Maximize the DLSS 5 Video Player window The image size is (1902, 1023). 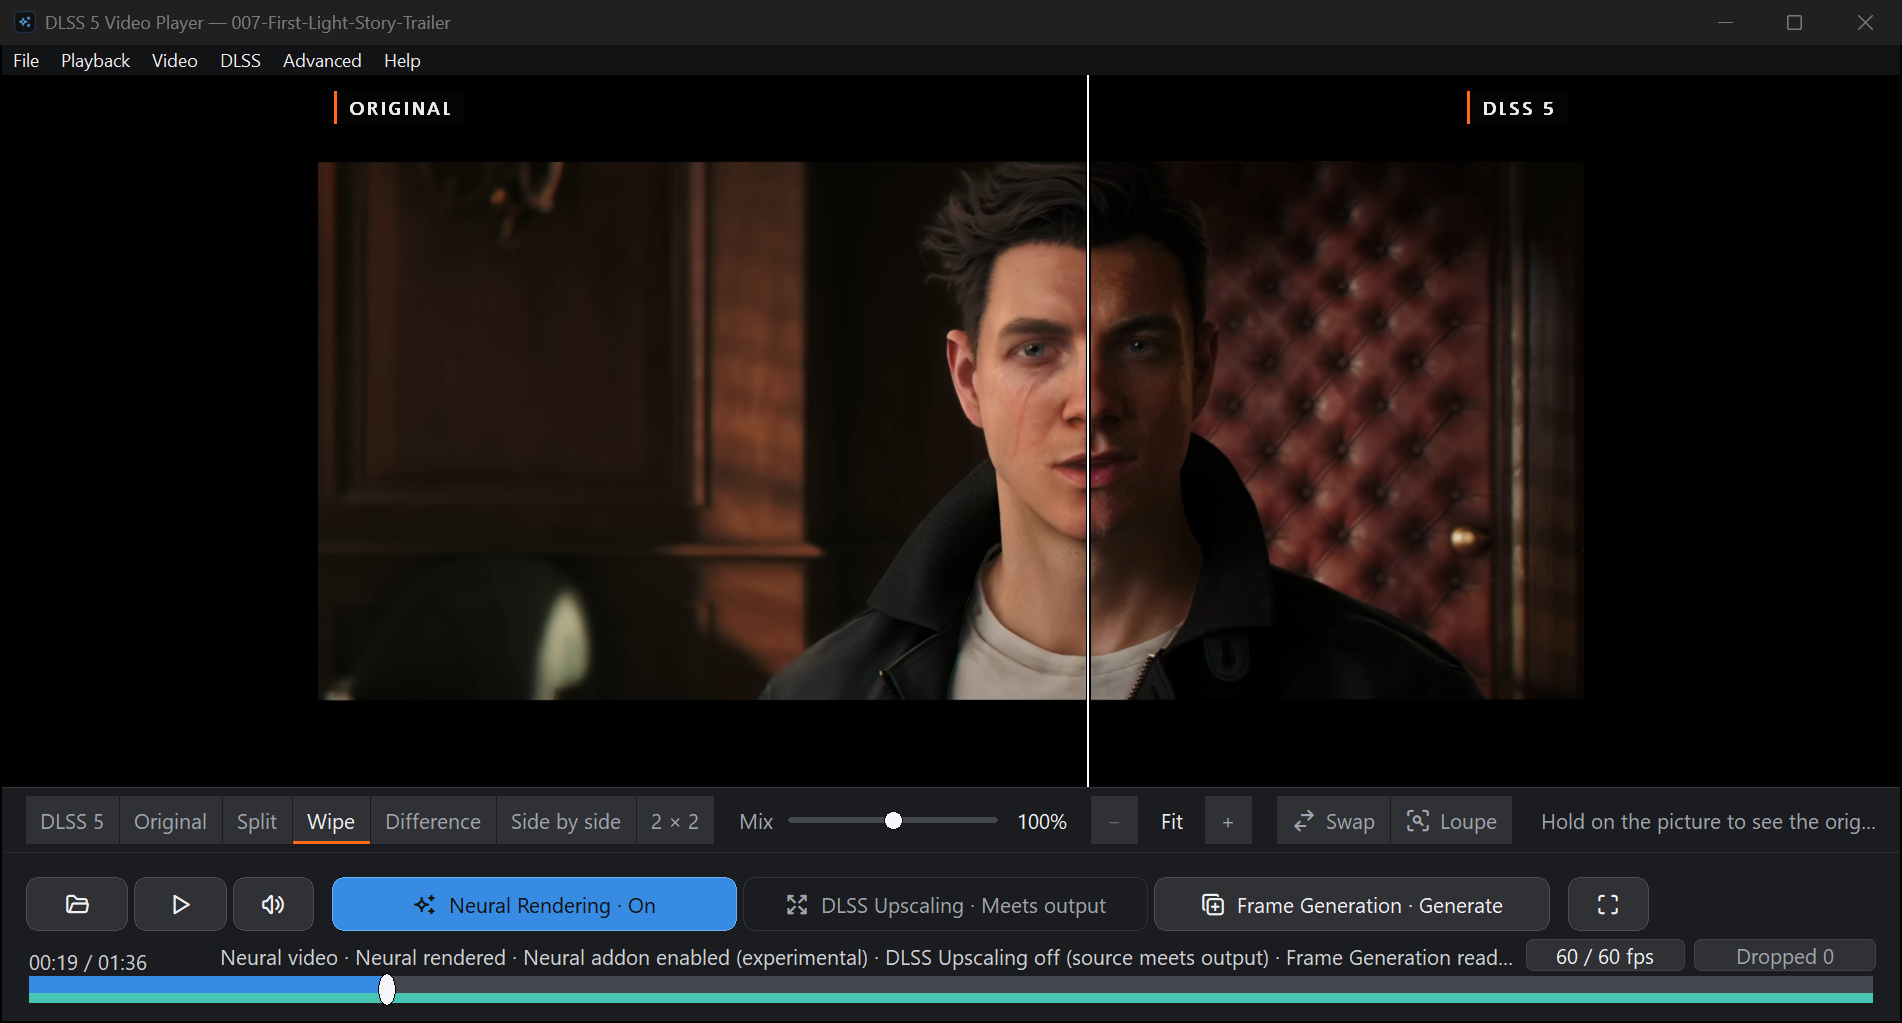click(1795, 22)
